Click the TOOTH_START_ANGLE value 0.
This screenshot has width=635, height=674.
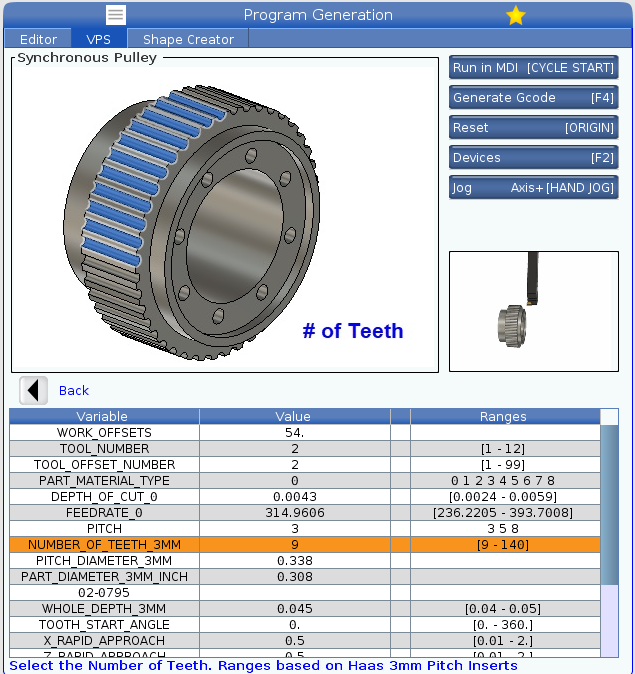click(x=294, y=625)
